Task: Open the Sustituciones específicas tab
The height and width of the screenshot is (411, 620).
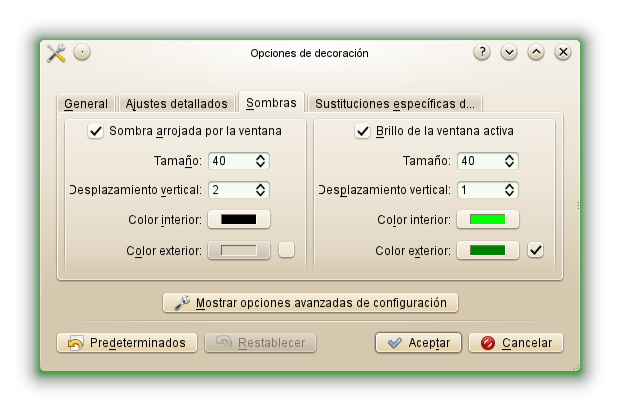Action: [394, 103]
